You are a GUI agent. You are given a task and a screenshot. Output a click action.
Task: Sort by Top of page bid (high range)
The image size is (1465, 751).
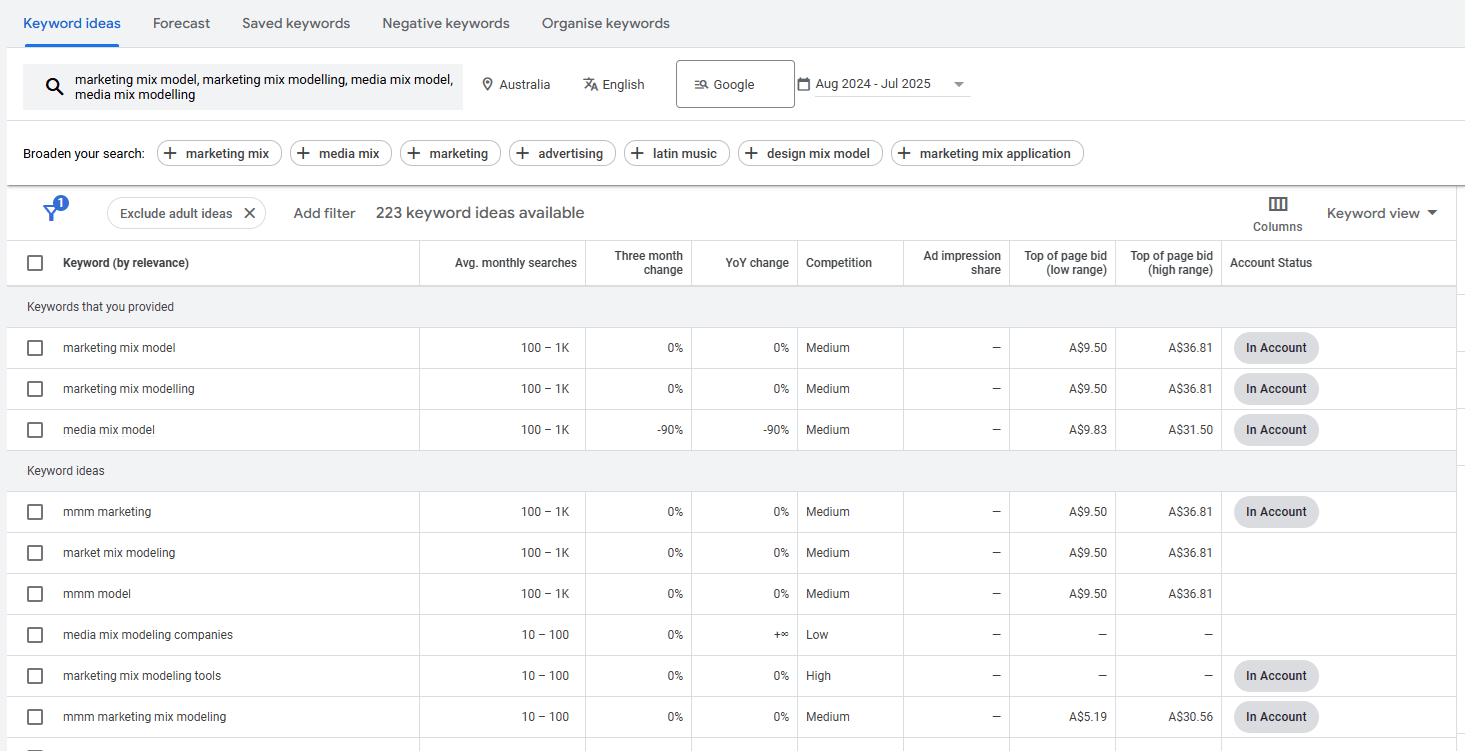coord(1171,263)
